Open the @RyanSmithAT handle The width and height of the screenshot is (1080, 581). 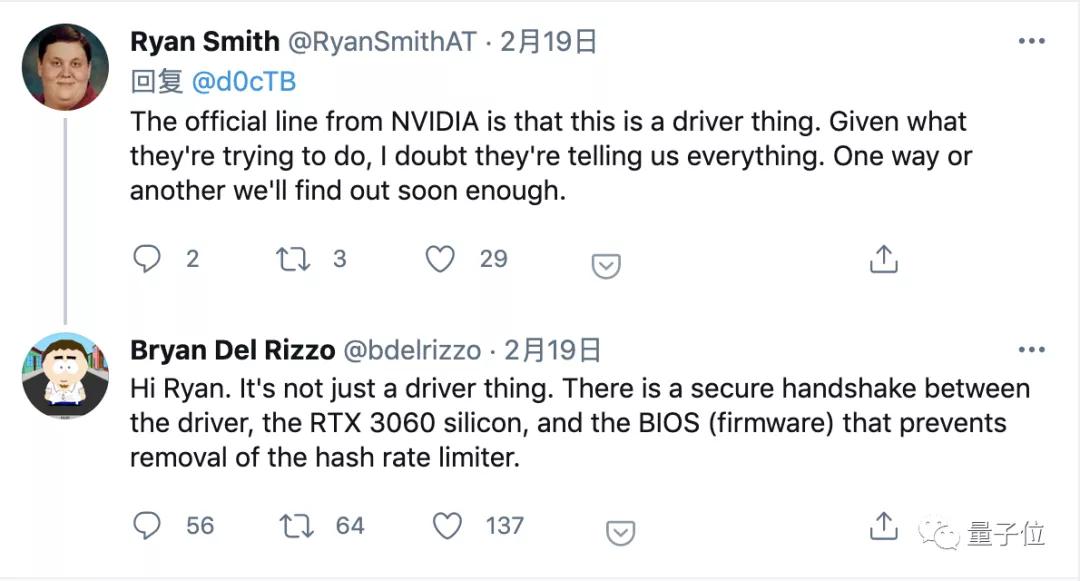coord(380,41)
